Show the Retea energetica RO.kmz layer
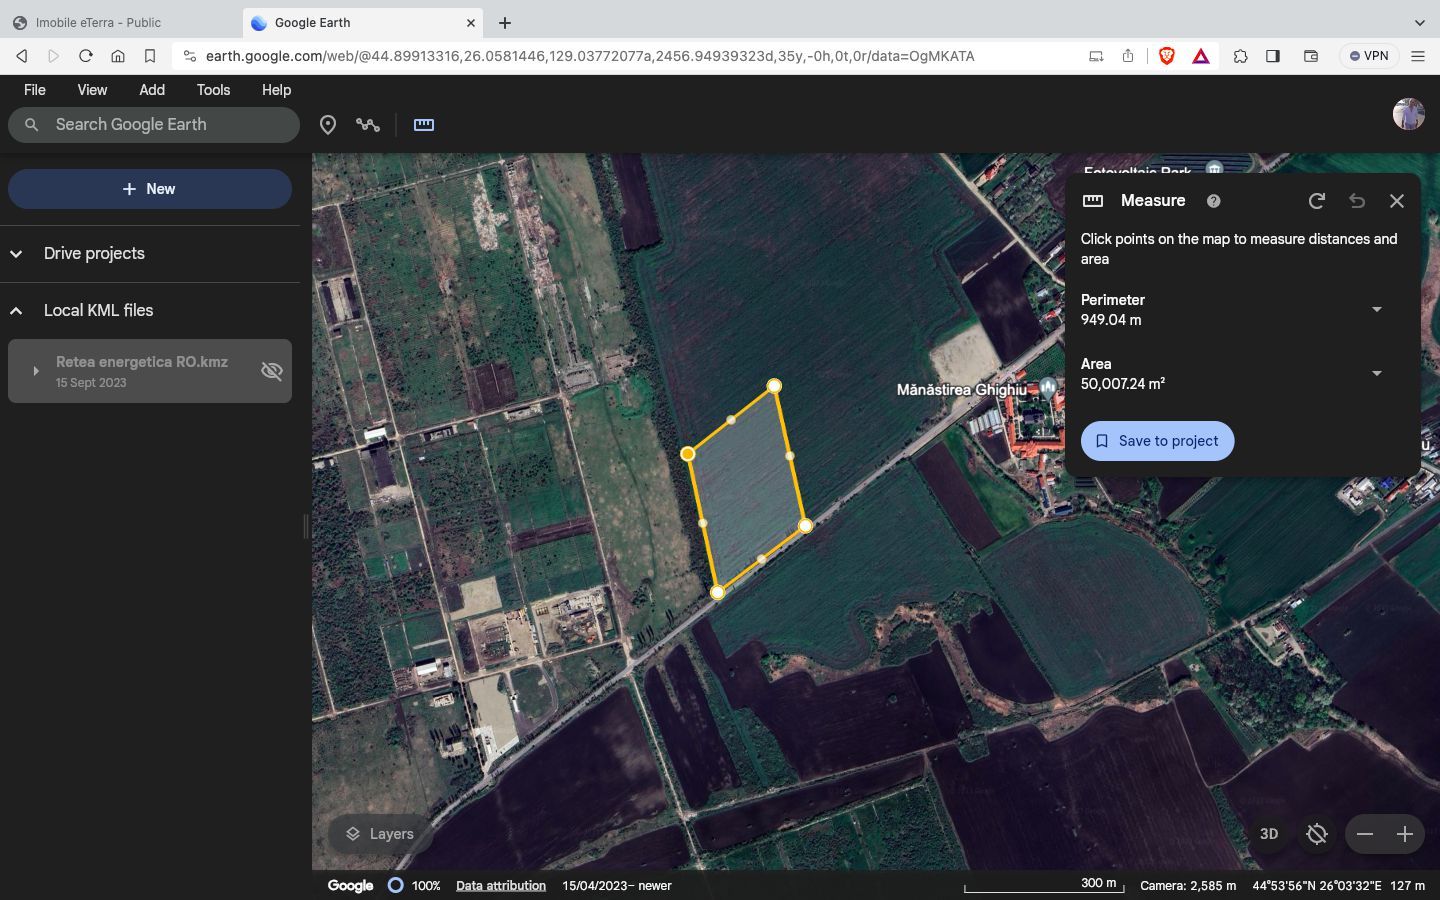This screenshot has height=900, width=1440. [x=271, y=371]
